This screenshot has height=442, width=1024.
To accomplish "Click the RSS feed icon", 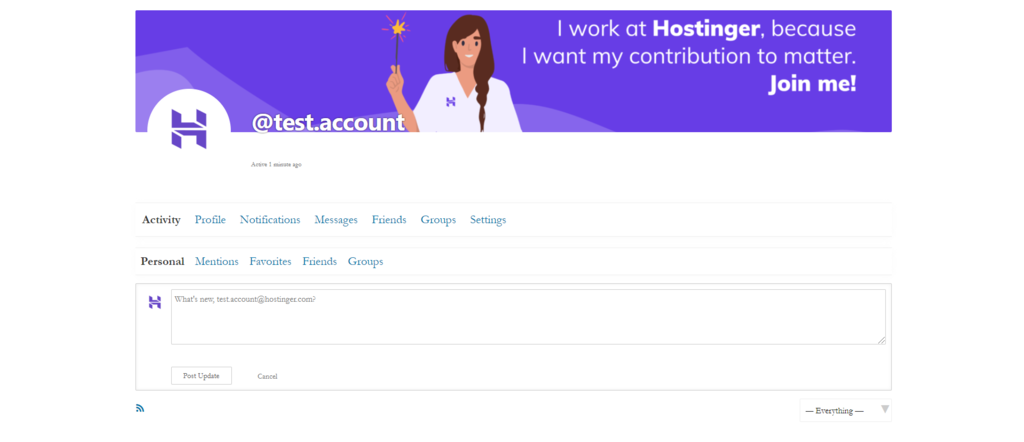I will tap(140, 408).
